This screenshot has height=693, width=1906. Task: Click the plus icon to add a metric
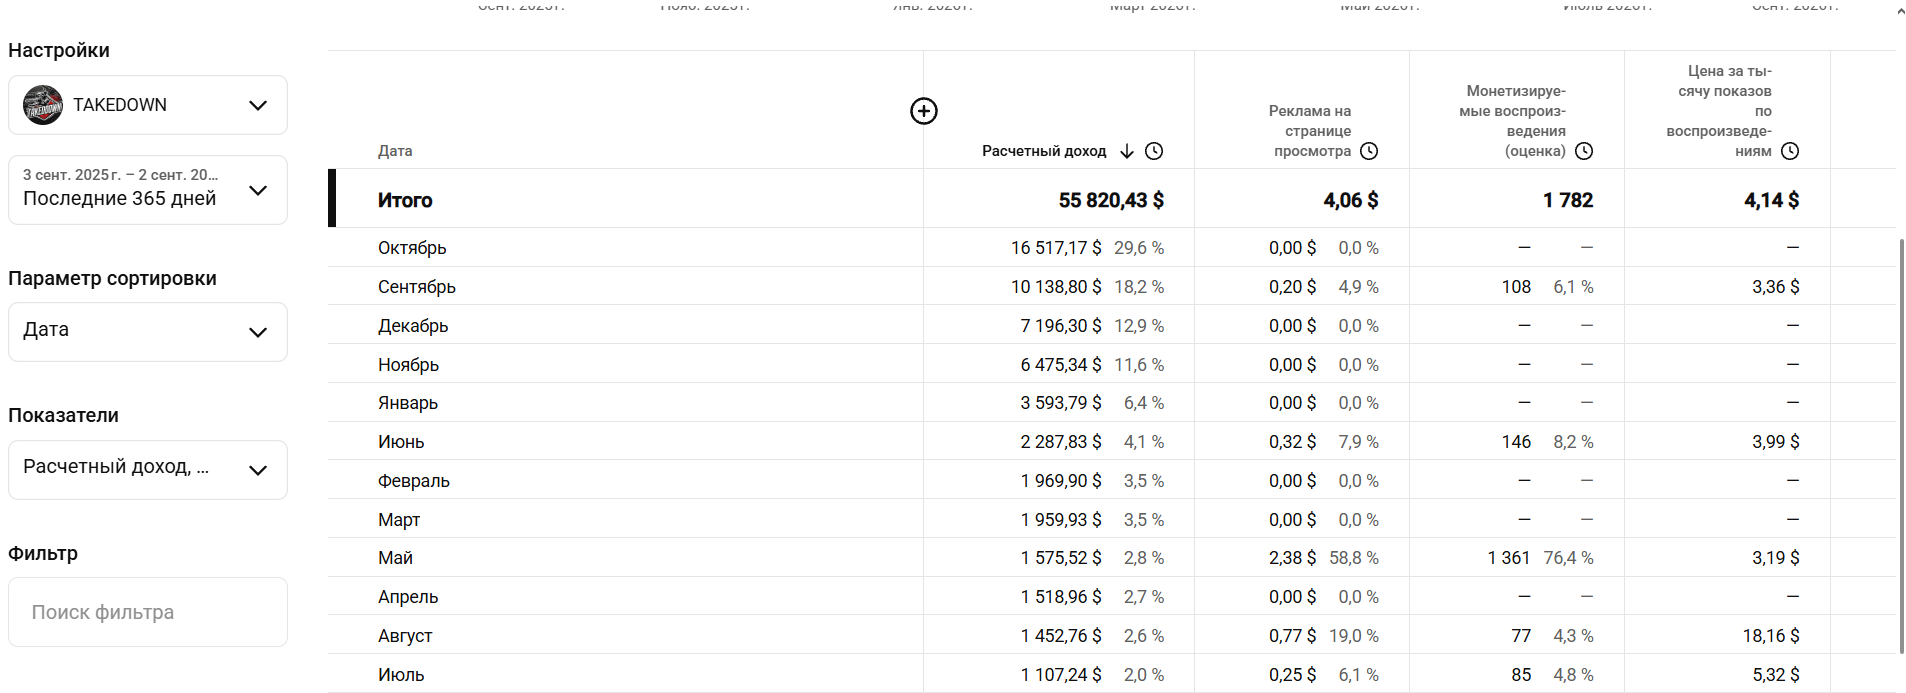coord(924,111)
